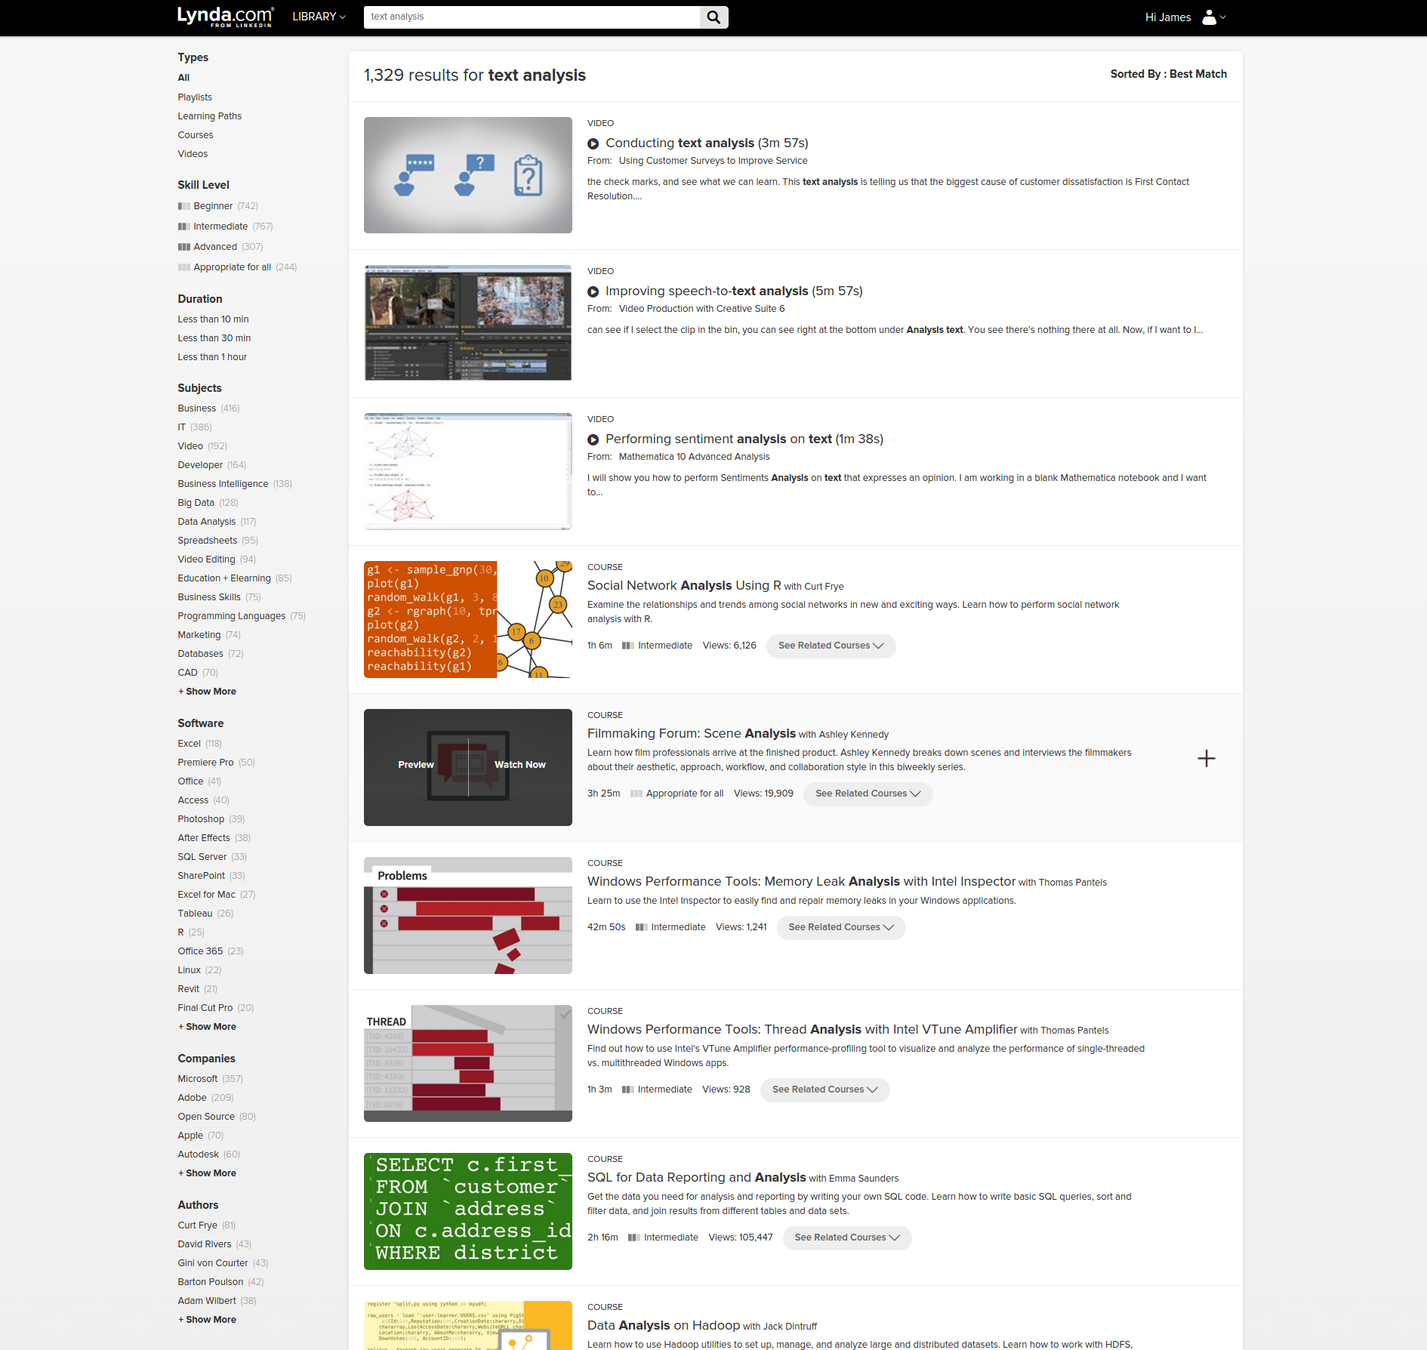
Task: Expand See Related Courses for SQL Data Reporting
Action: (847, 1238)
